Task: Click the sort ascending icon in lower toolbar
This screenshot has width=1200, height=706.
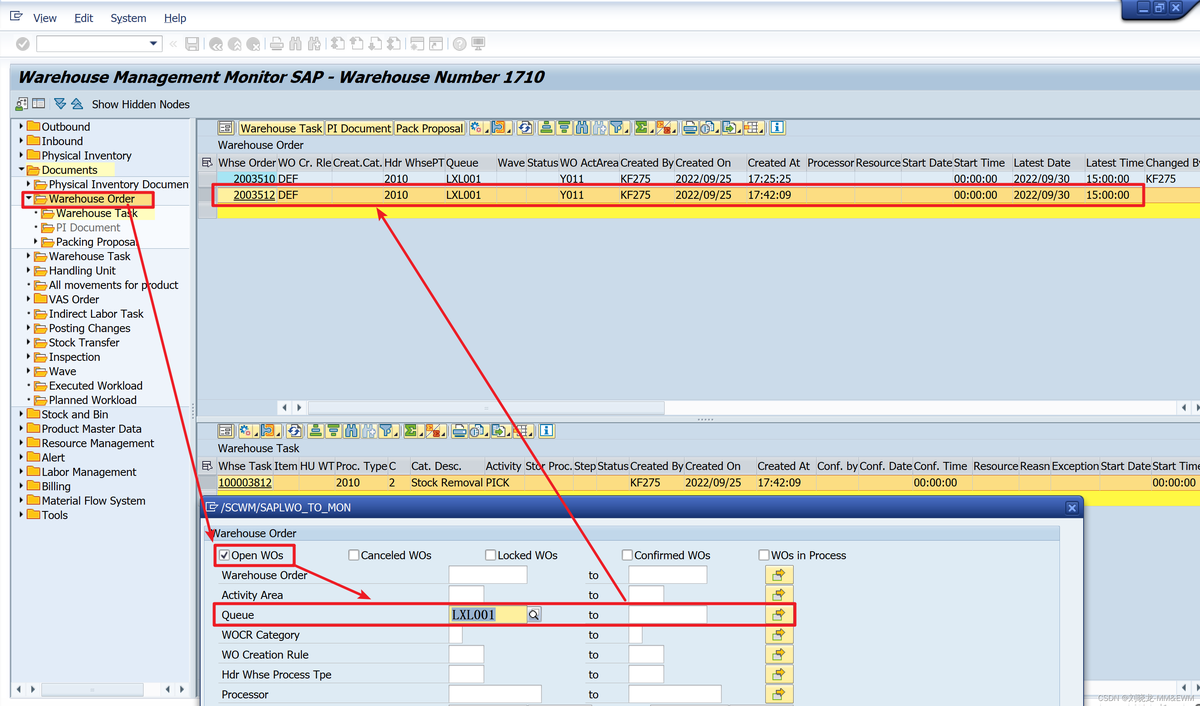Action: point(315,431)
